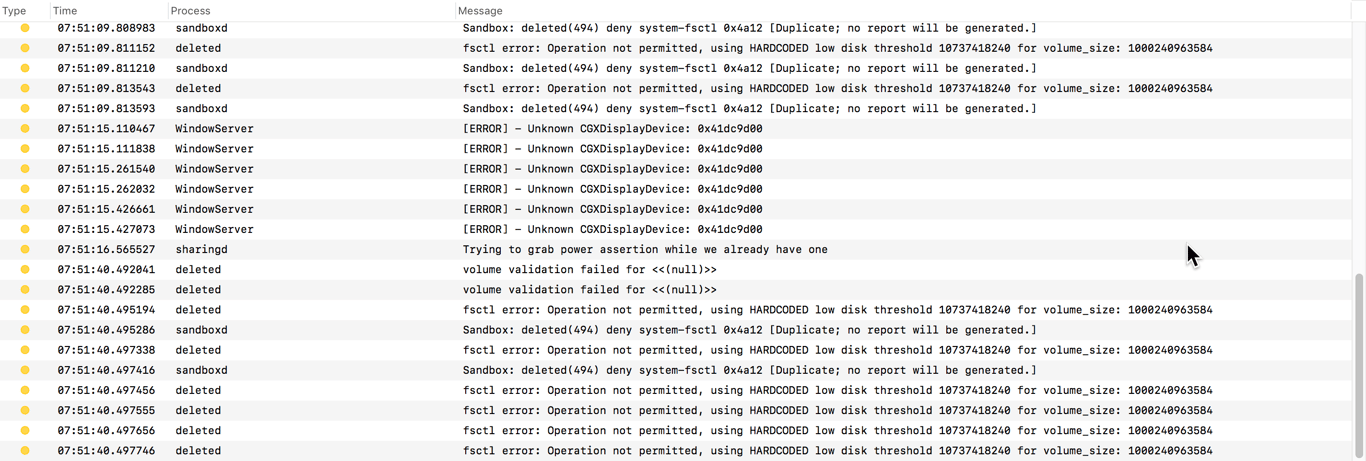1366x461 pixels.
Task: Sort logs by the Time column header
Action: click(64, 10)
